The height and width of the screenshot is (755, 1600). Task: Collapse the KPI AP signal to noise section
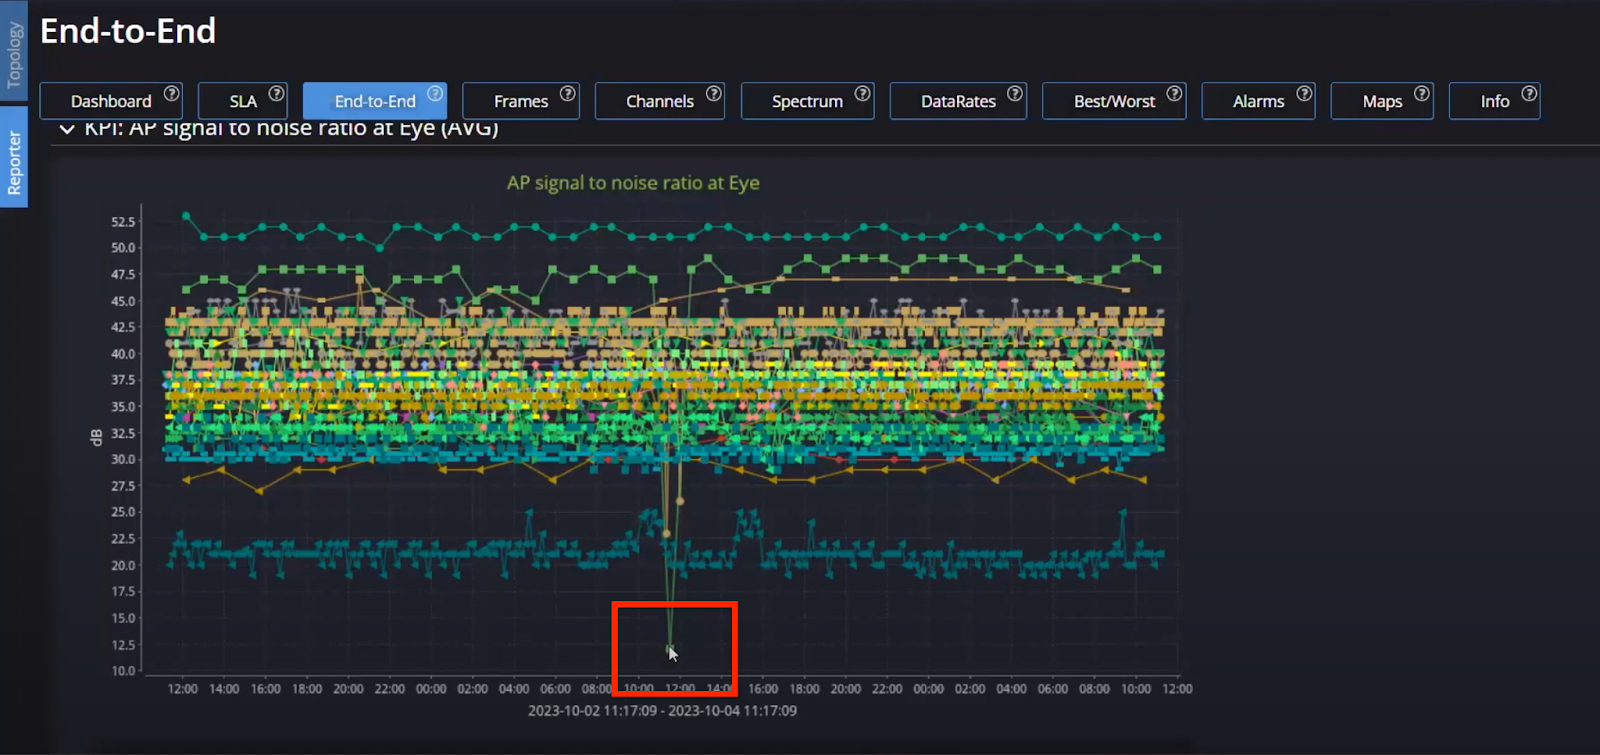67,129
